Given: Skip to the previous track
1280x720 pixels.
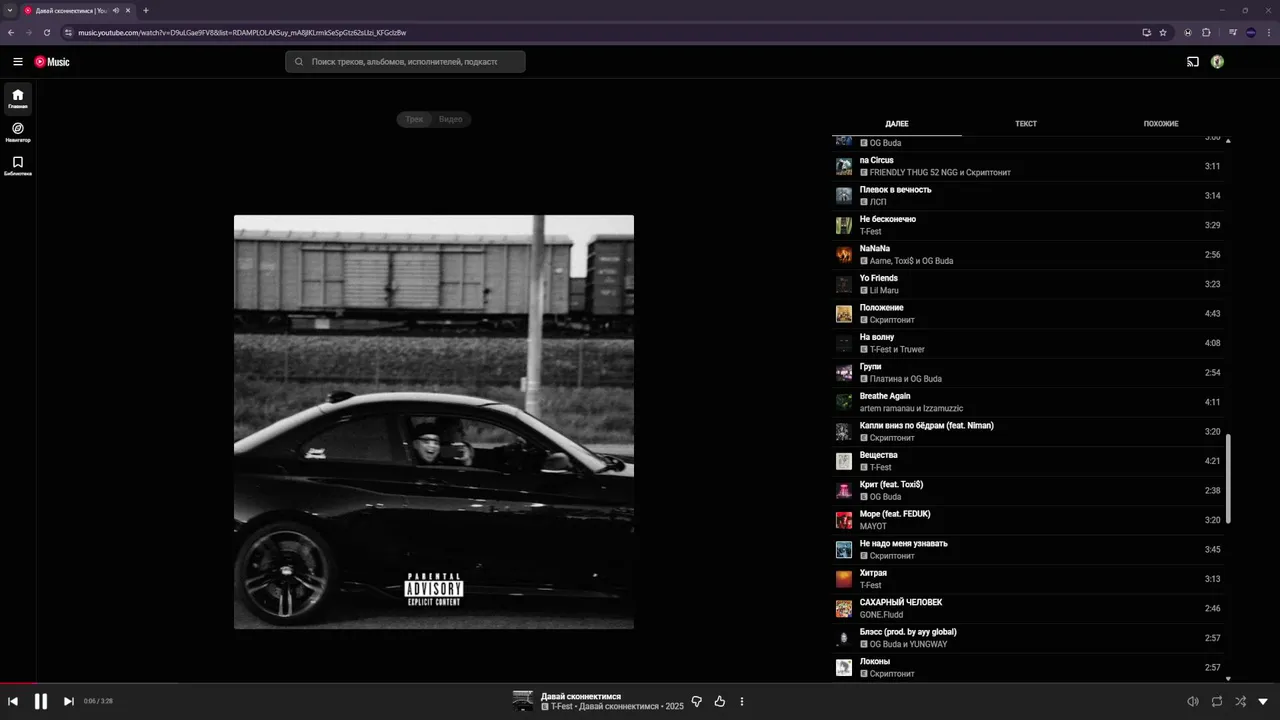Looking at the screenshot, I should tap(13, 702).
